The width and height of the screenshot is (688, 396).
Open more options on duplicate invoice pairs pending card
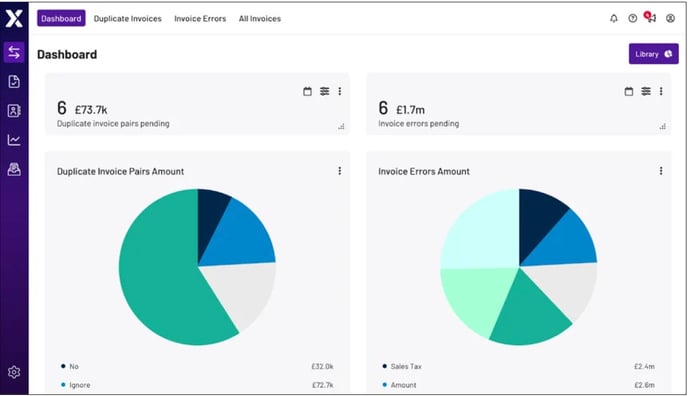[340, 91]
